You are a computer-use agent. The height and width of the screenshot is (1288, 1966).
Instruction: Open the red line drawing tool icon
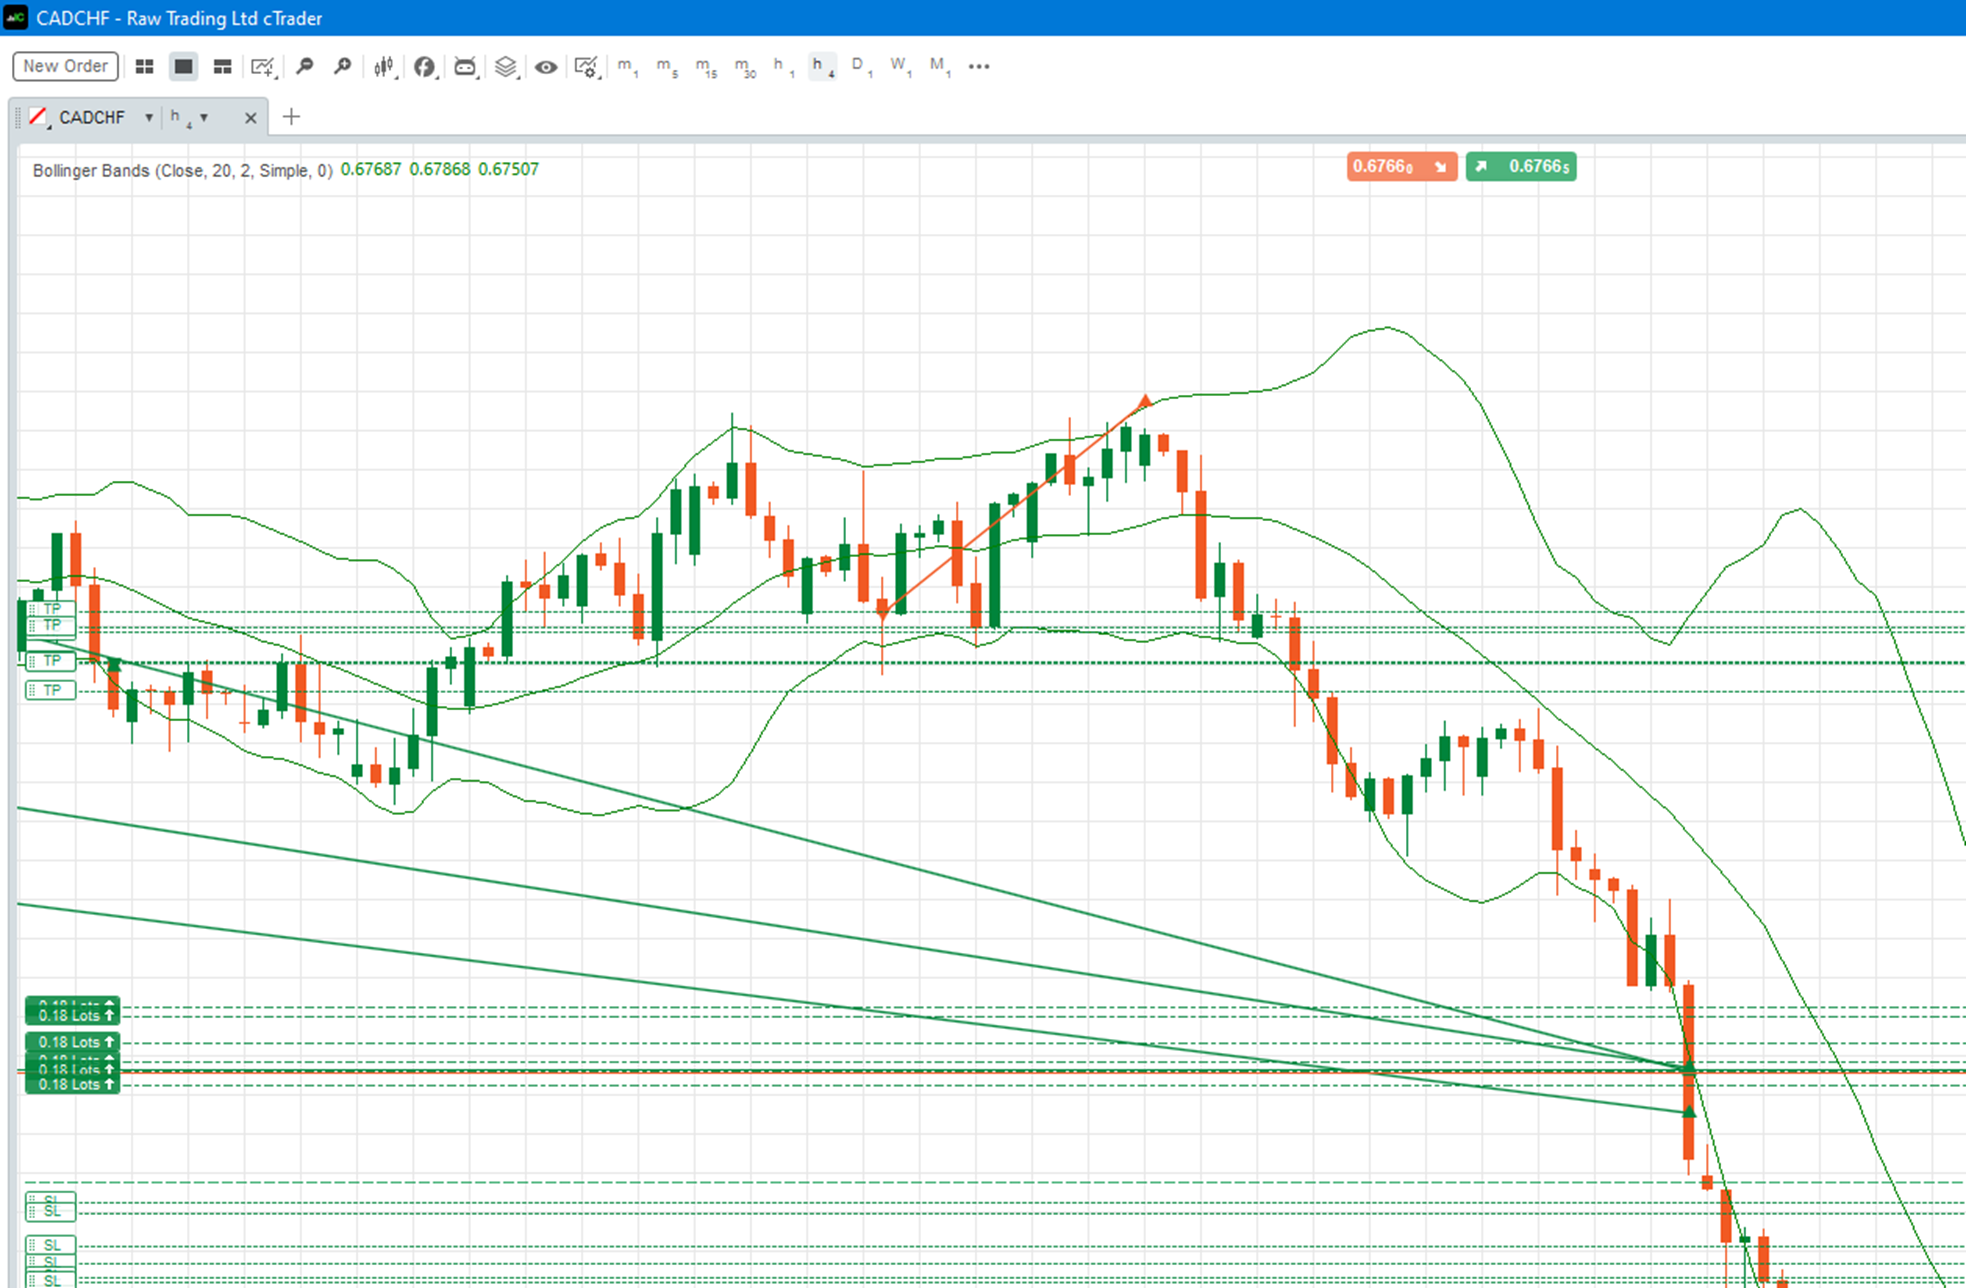click(39, 118)
